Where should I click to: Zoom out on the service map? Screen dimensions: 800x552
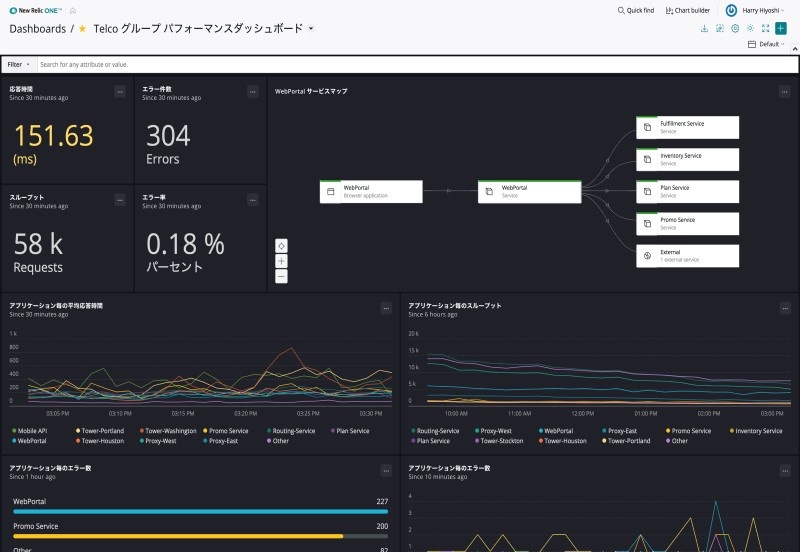(281, 276)
